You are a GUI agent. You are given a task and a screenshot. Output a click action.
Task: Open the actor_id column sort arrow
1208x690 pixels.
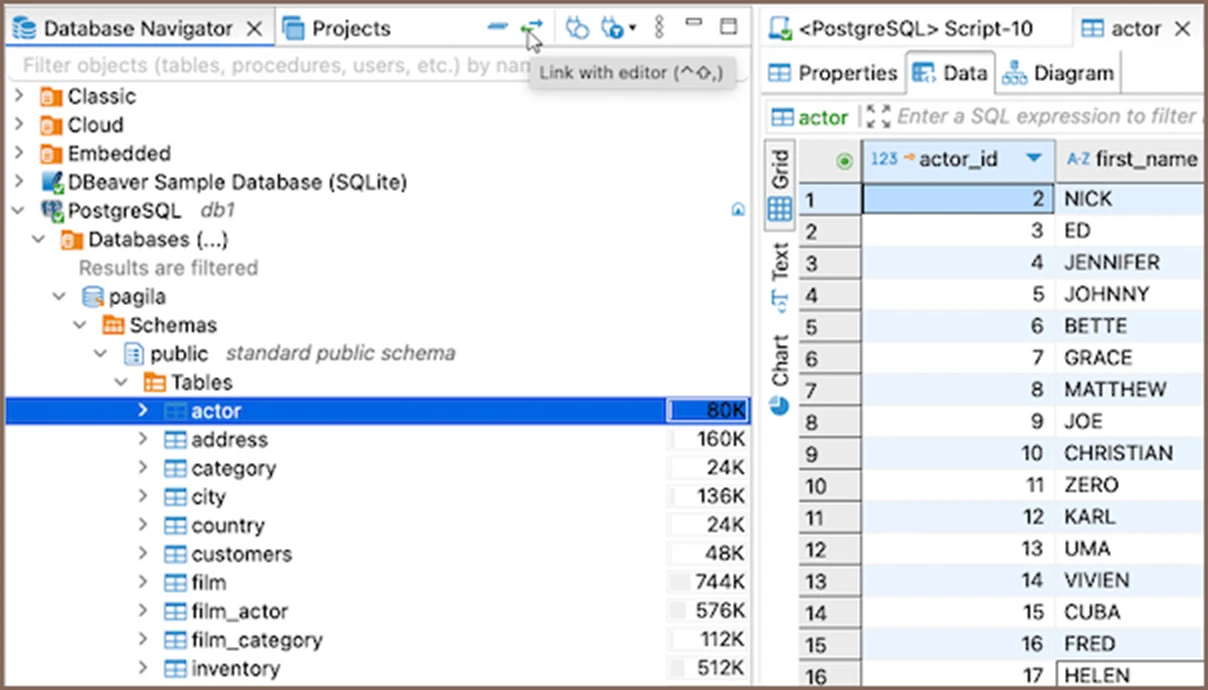coord(1034,160)
